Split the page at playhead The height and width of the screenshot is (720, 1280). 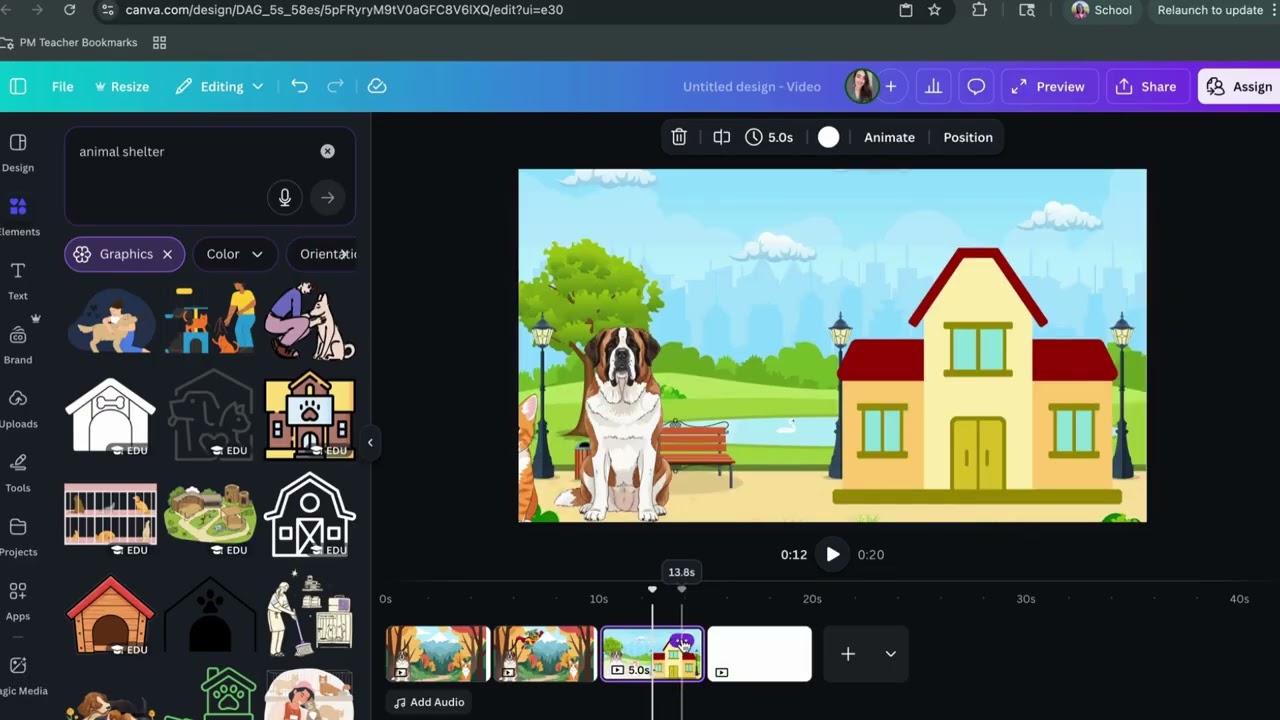tap(721, 137)
